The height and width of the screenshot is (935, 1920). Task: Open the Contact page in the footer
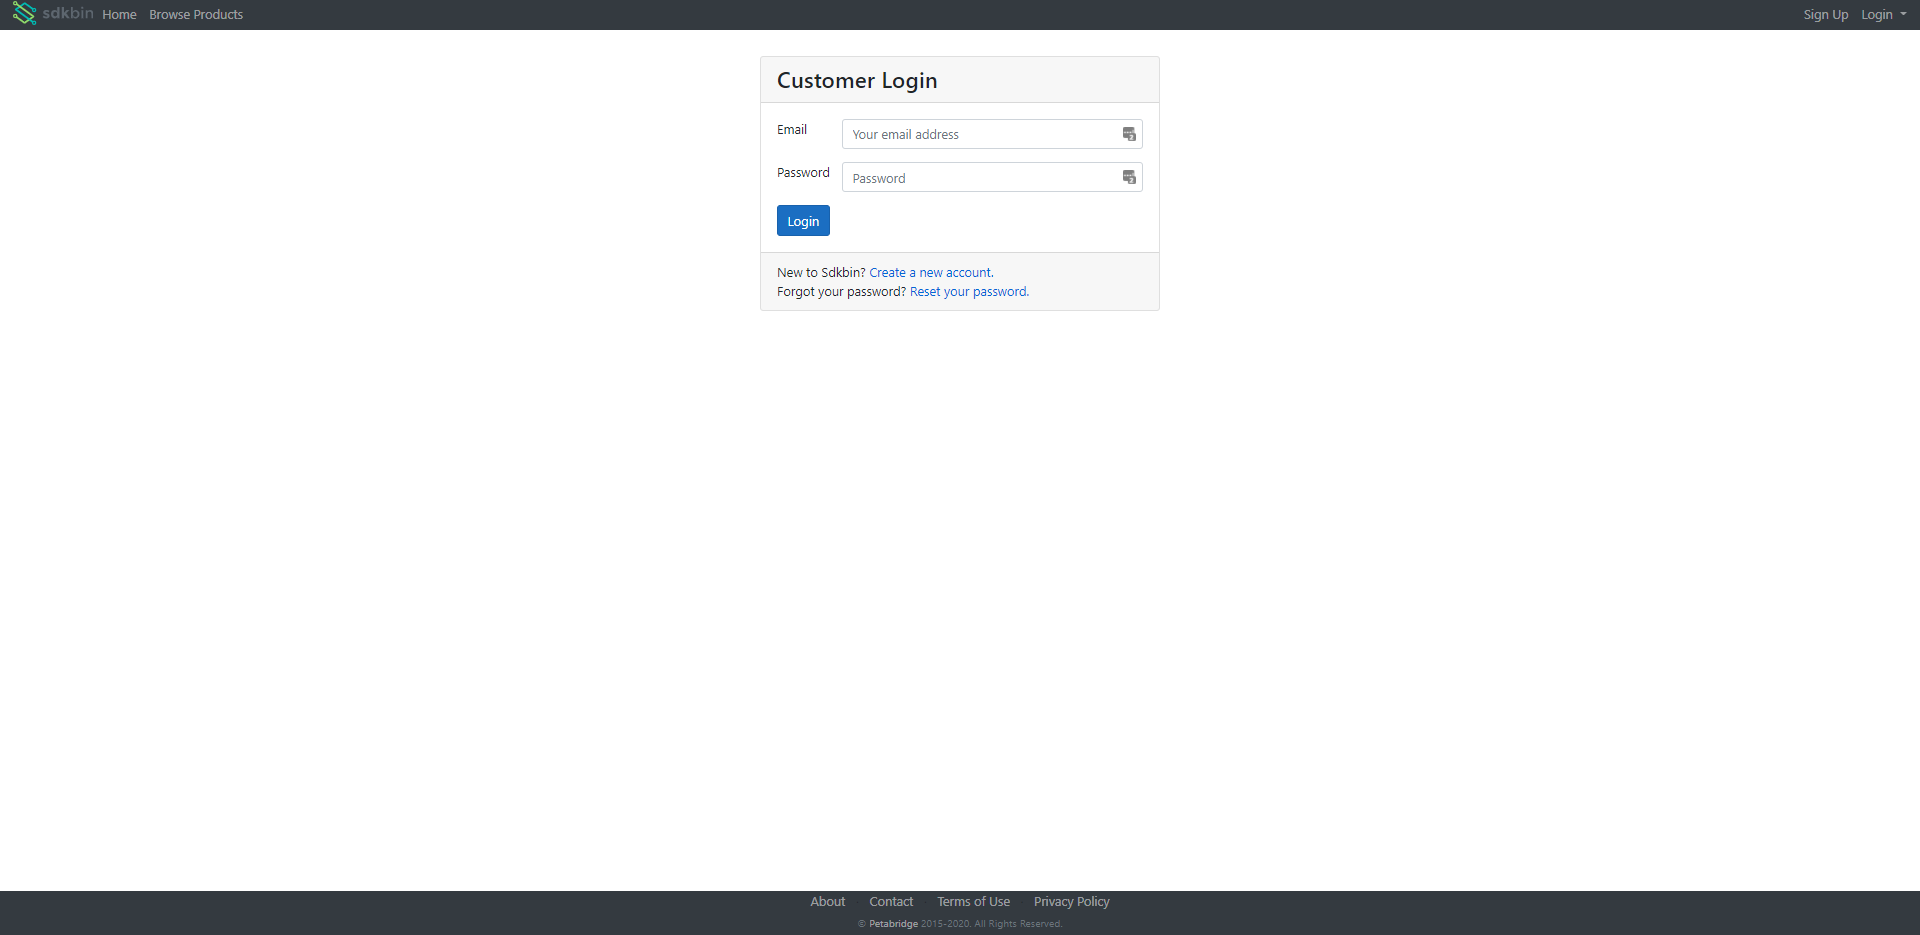890,901
